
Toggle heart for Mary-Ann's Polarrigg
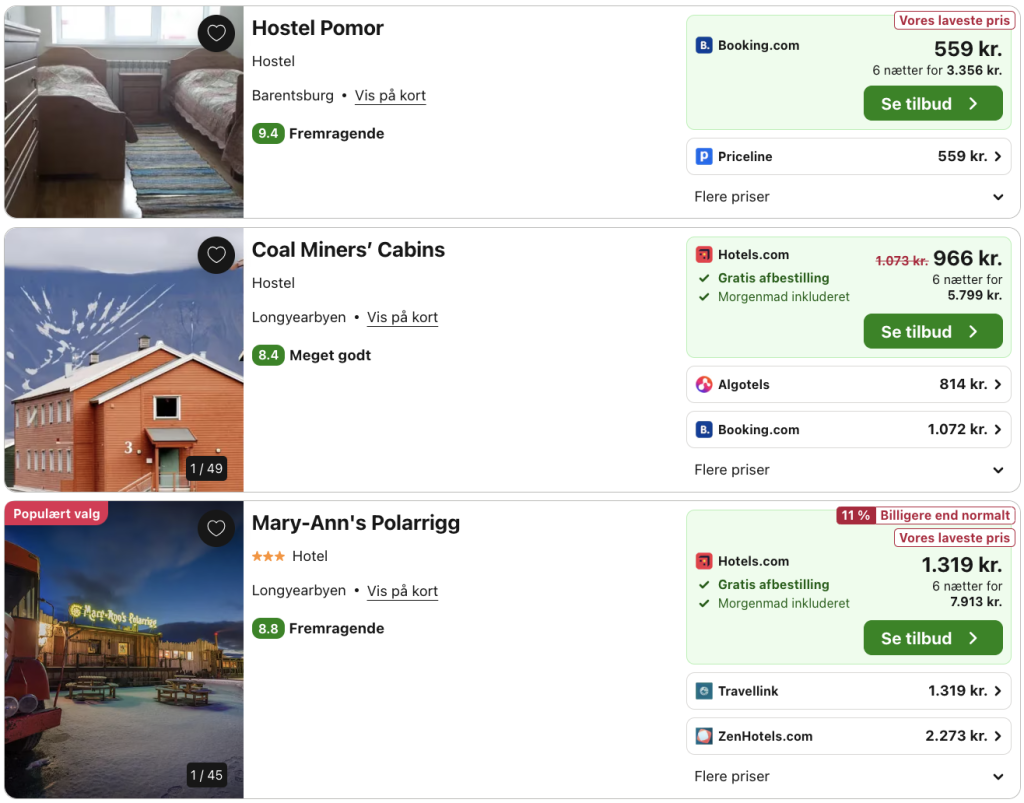(x=216, y=529)
